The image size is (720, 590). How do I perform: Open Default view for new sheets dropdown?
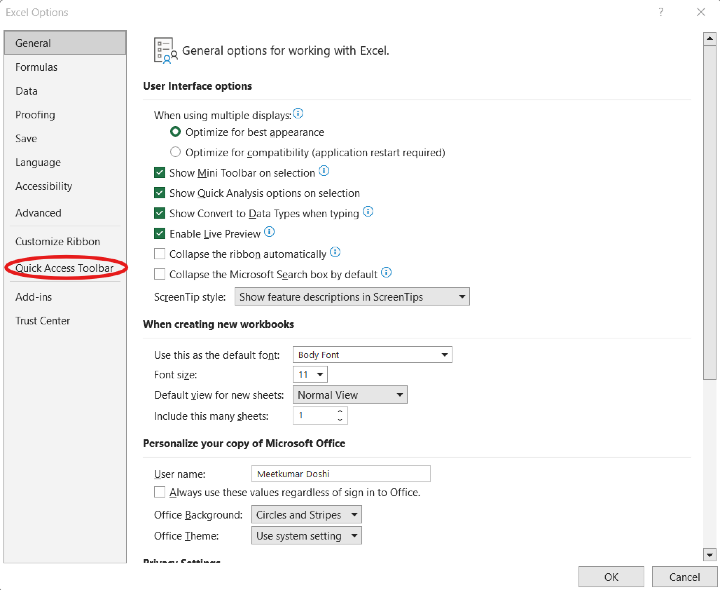[x=350, y=395]
